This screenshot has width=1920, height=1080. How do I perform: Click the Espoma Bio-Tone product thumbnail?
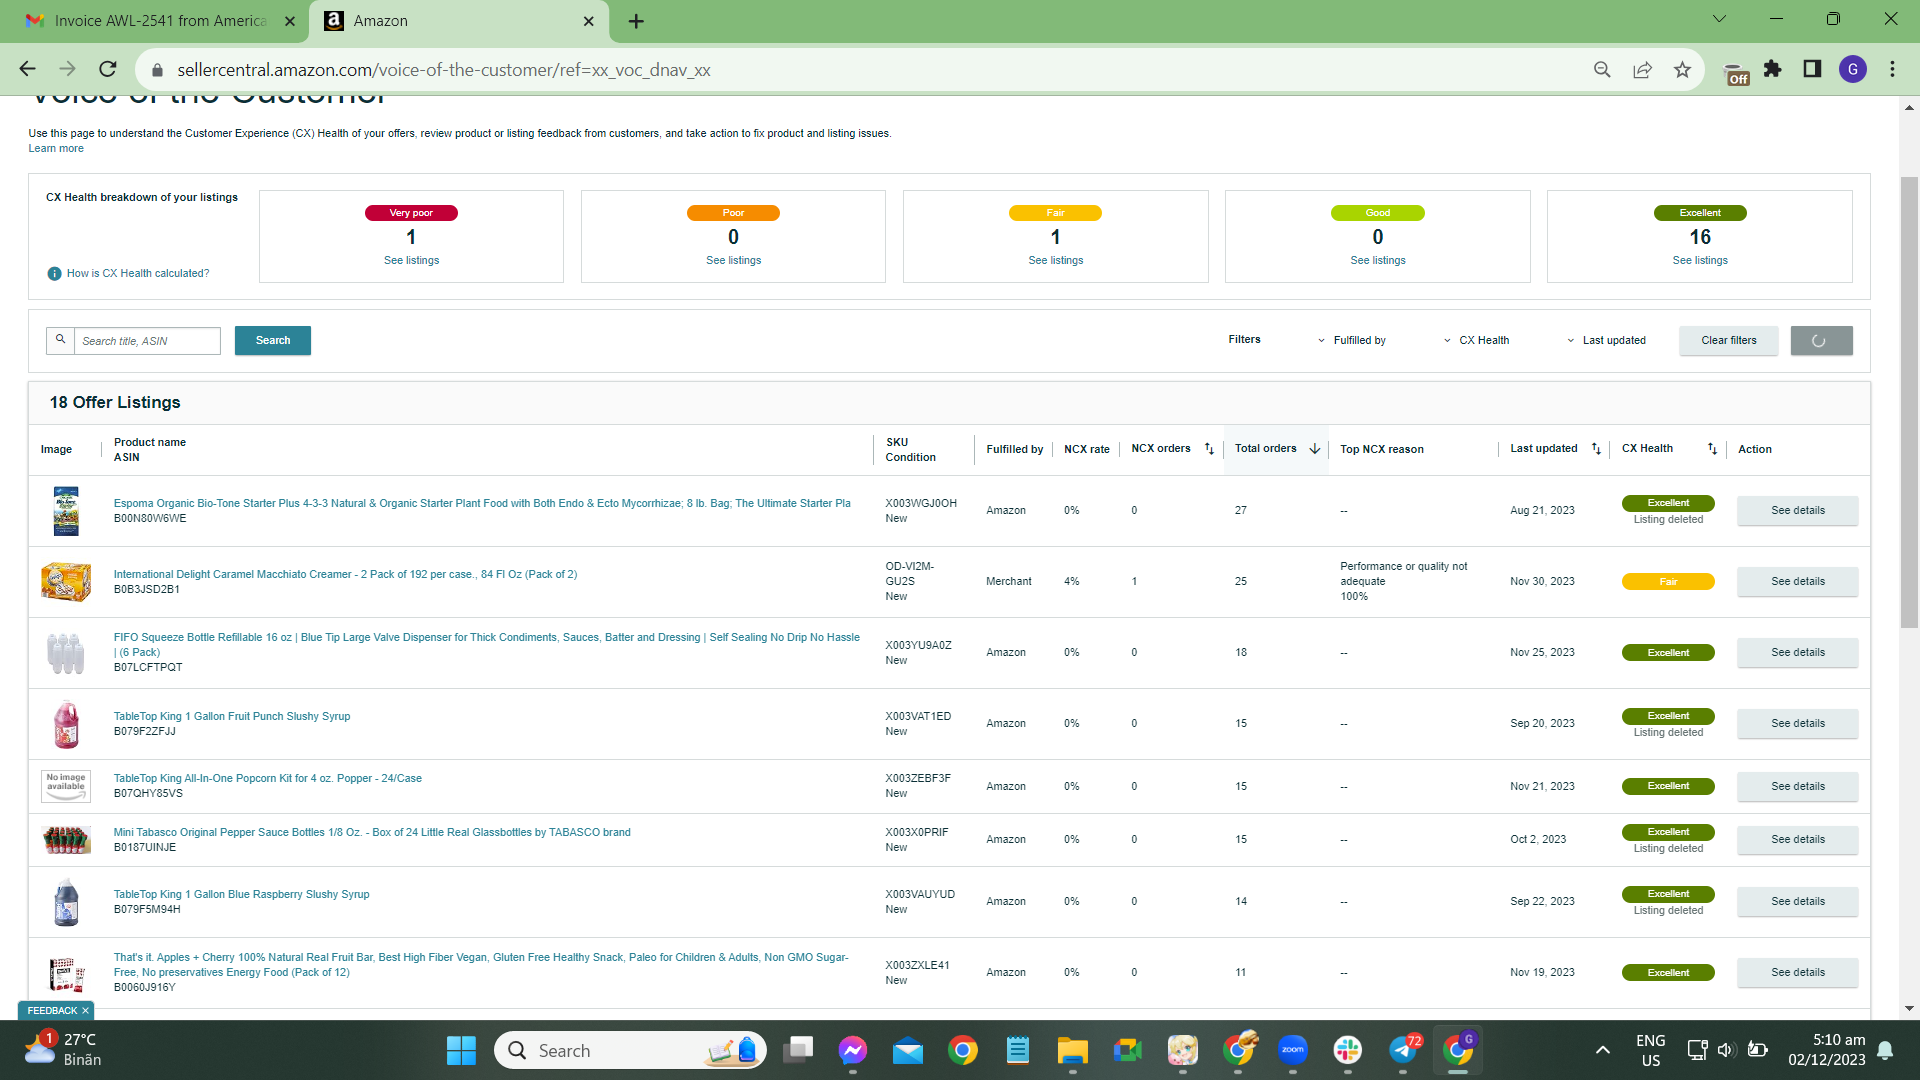(66, 511)
